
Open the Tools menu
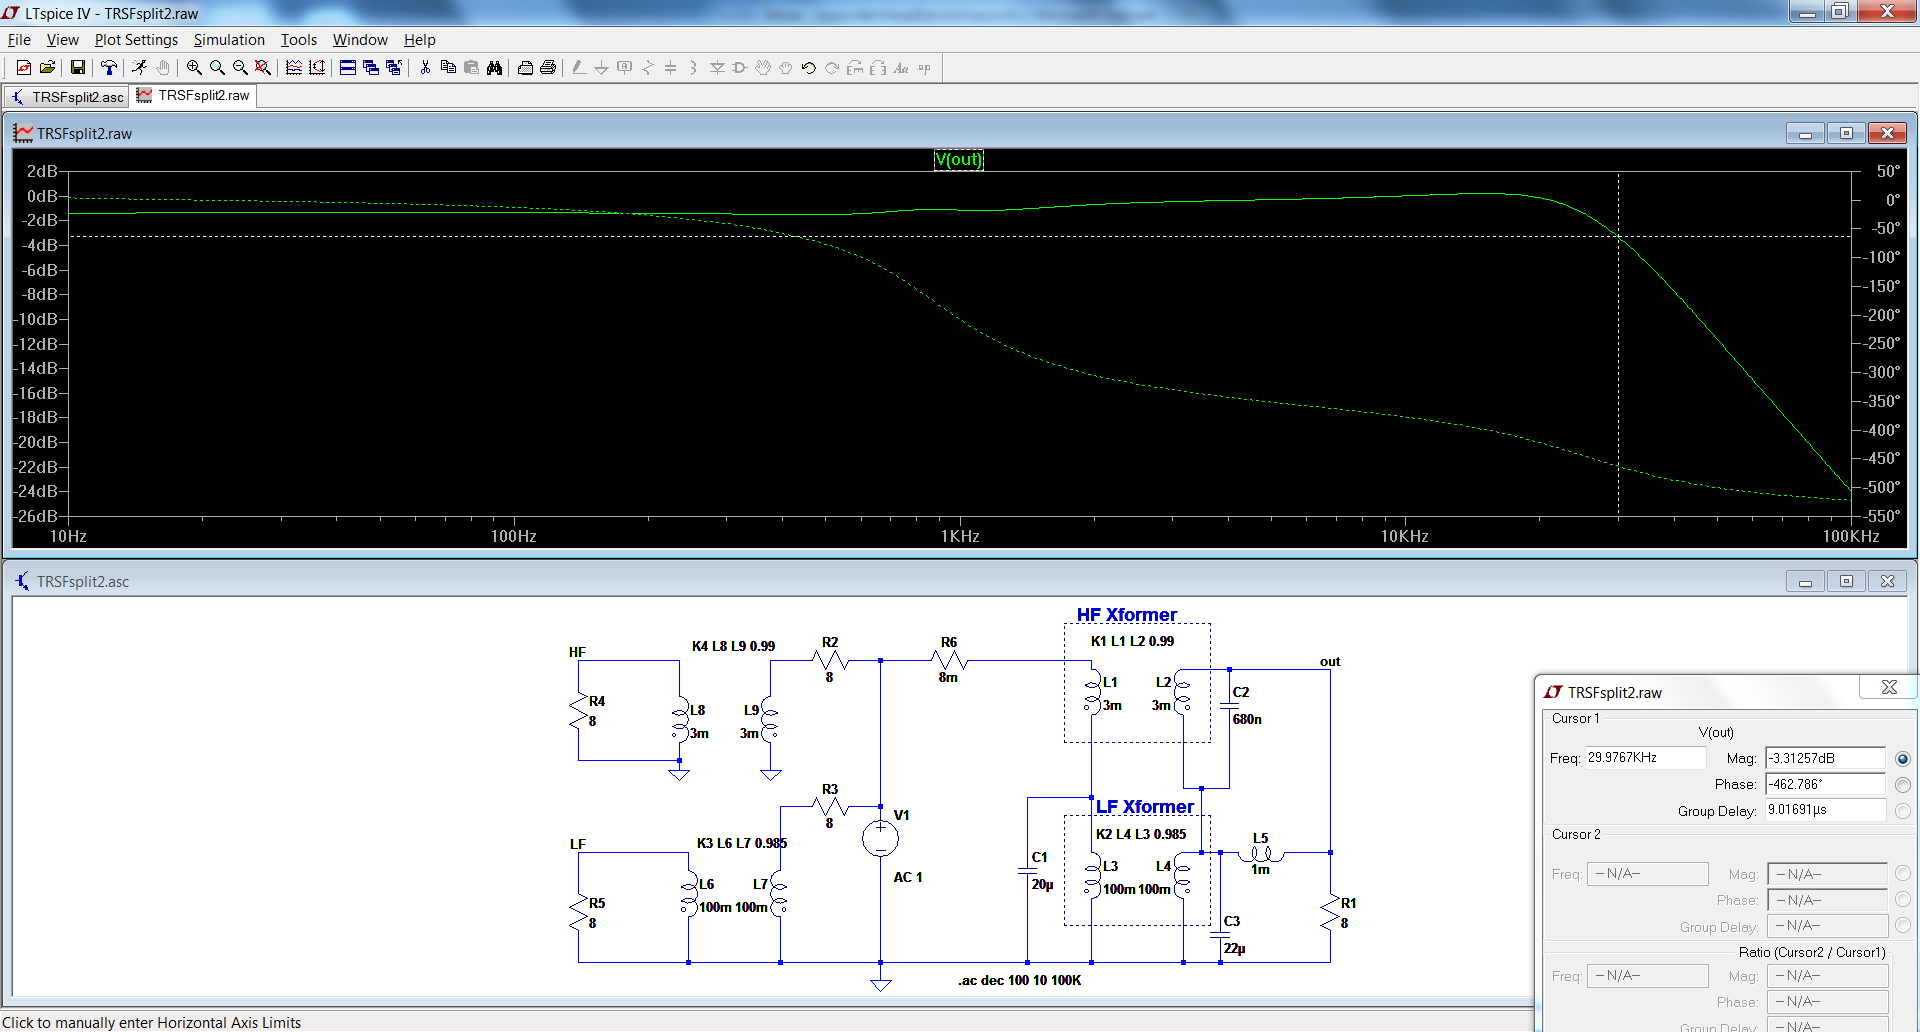[298, 40]
